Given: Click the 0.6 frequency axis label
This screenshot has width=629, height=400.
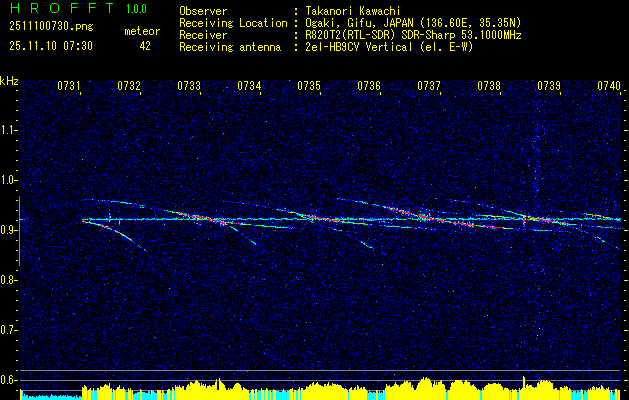Looking at the screenshot, I should pos(8,380).
